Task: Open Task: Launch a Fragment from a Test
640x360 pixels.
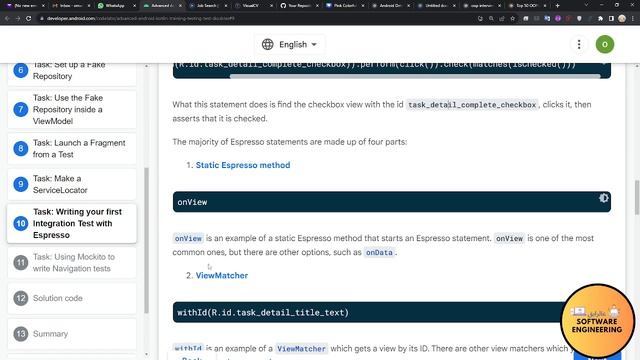Action: click(72, 149)
